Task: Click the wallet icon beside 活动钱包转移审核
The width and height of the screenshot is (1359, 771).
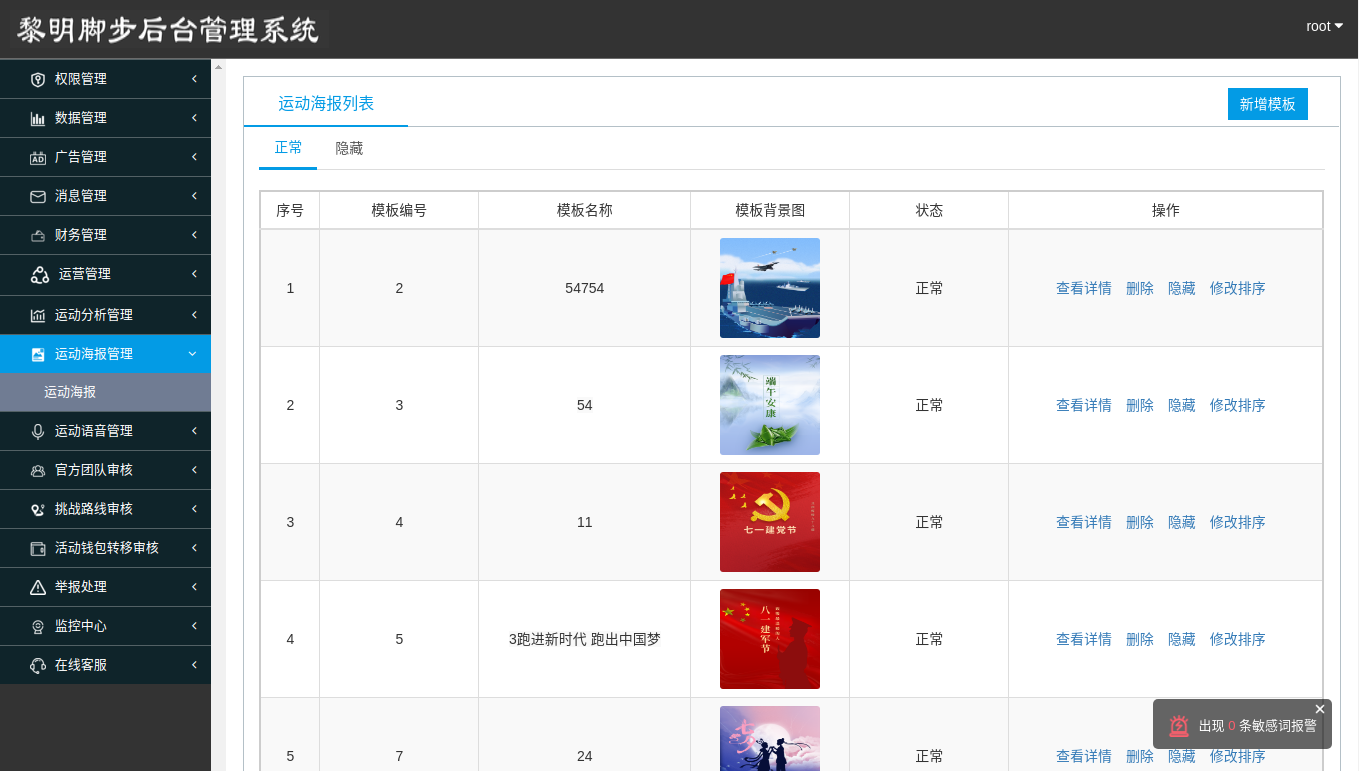Action: [x=38, y=548]
